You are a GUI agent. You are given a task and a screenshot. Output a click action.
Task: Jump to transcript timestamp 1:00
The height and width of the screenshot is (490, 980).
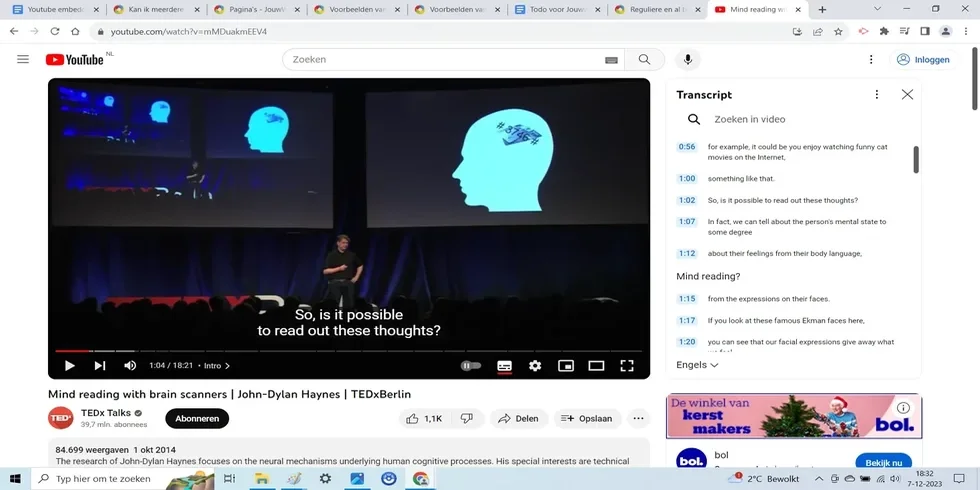coord(687,179)
